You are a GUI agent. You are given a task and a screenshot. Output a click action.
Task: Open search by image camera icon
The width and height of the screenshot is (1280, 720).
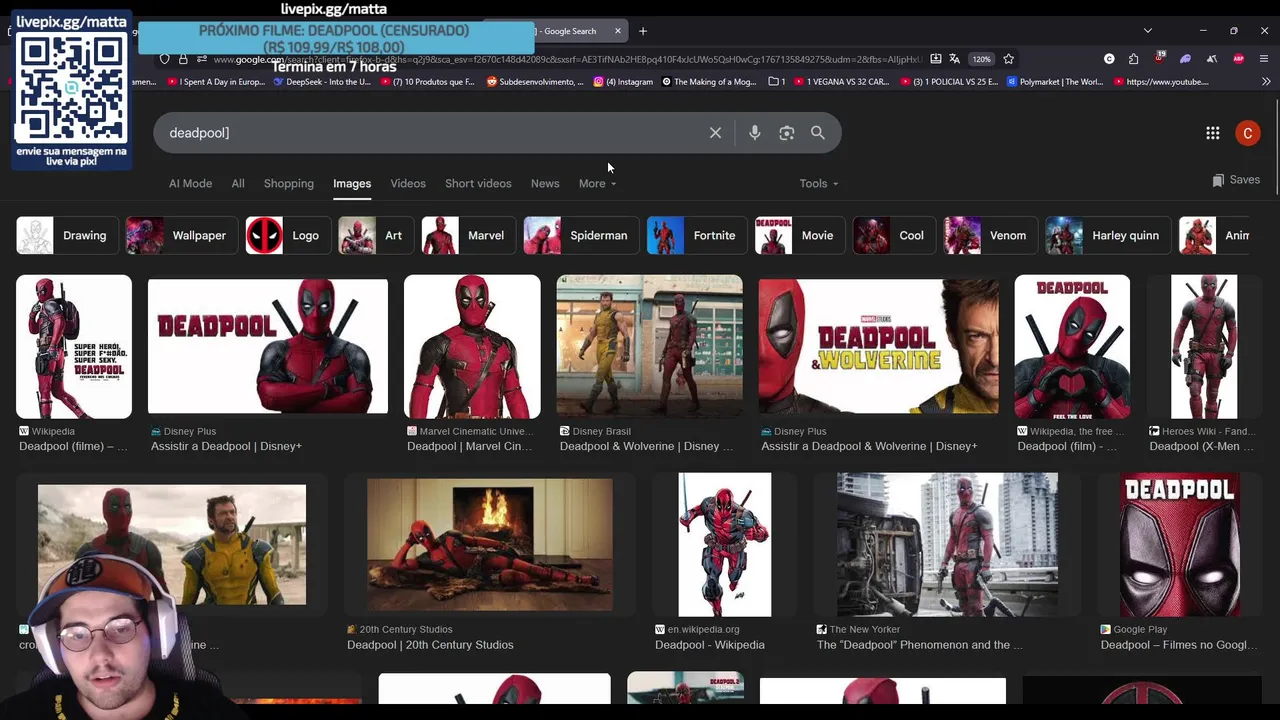click(787, 133)
